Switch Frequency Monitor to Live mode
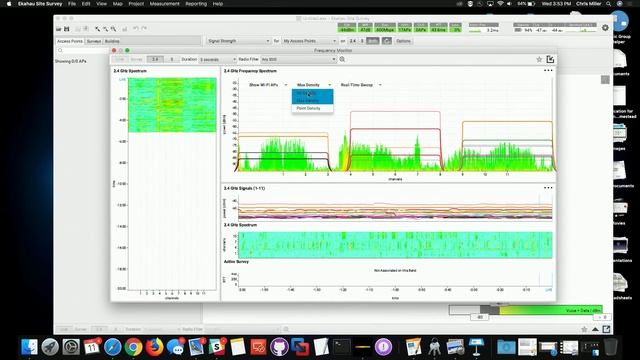Viewport: 640px width, 360px height. click(x=120, y=59)
